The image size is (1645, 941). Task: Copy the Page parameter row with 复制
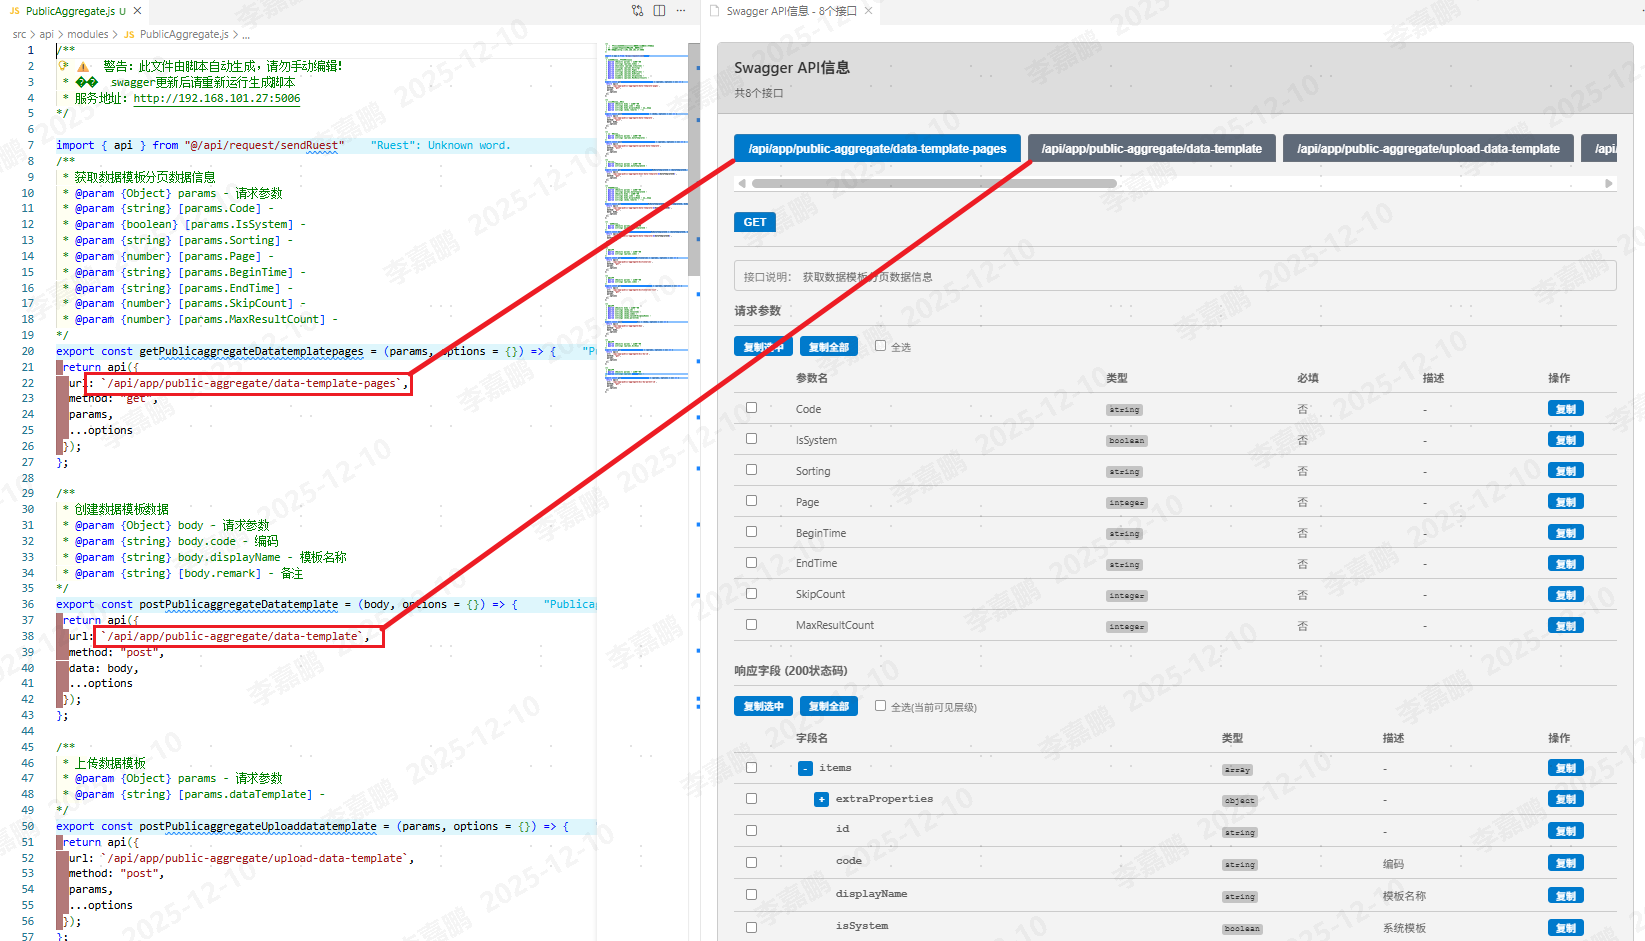[x=1566, y=502]
